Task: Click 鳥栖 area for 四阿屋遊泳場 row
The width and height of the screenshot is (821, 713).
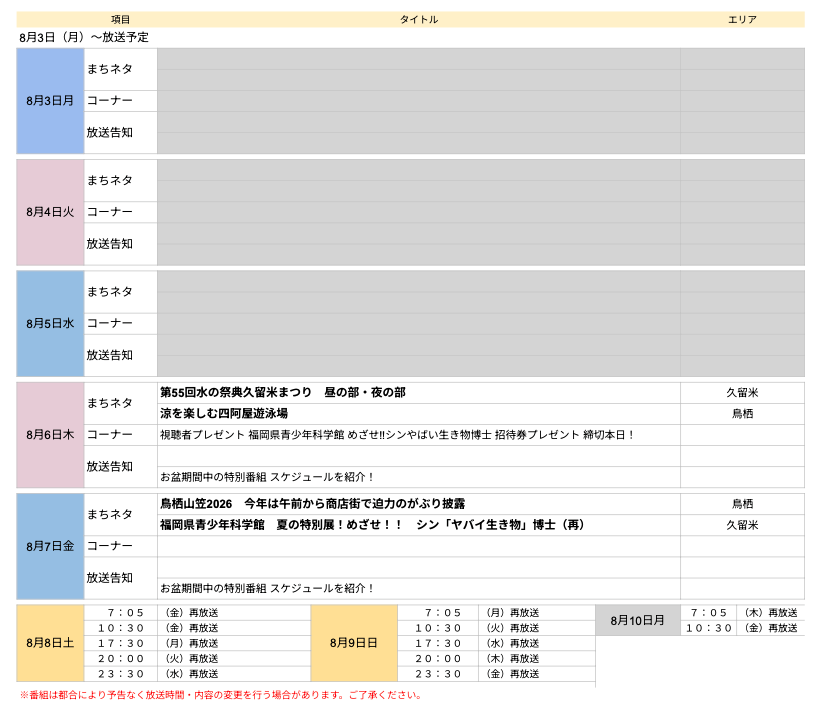Action: click(742, 414)
